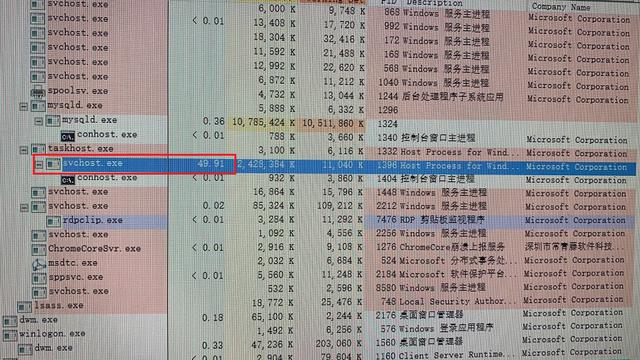Click the CPU value 0.18
Image resolution: width=640 pixels, height=360 pixels.
[213, 318]
